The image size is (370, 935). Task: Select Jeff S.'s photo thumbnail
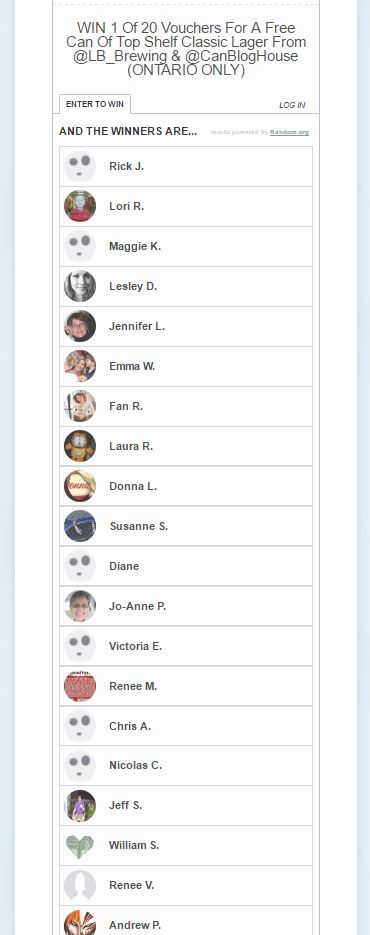point(80,806)
